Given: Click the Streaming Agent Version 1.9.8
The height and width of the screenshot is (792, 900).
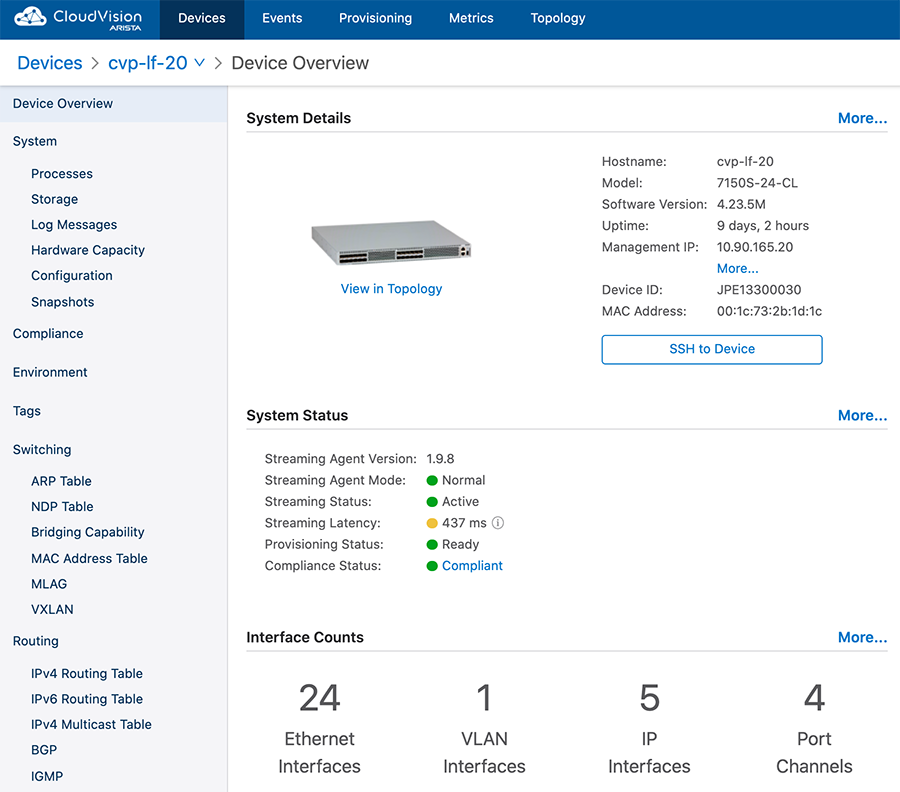Looking at the screenshot, I should pos(440,459).
